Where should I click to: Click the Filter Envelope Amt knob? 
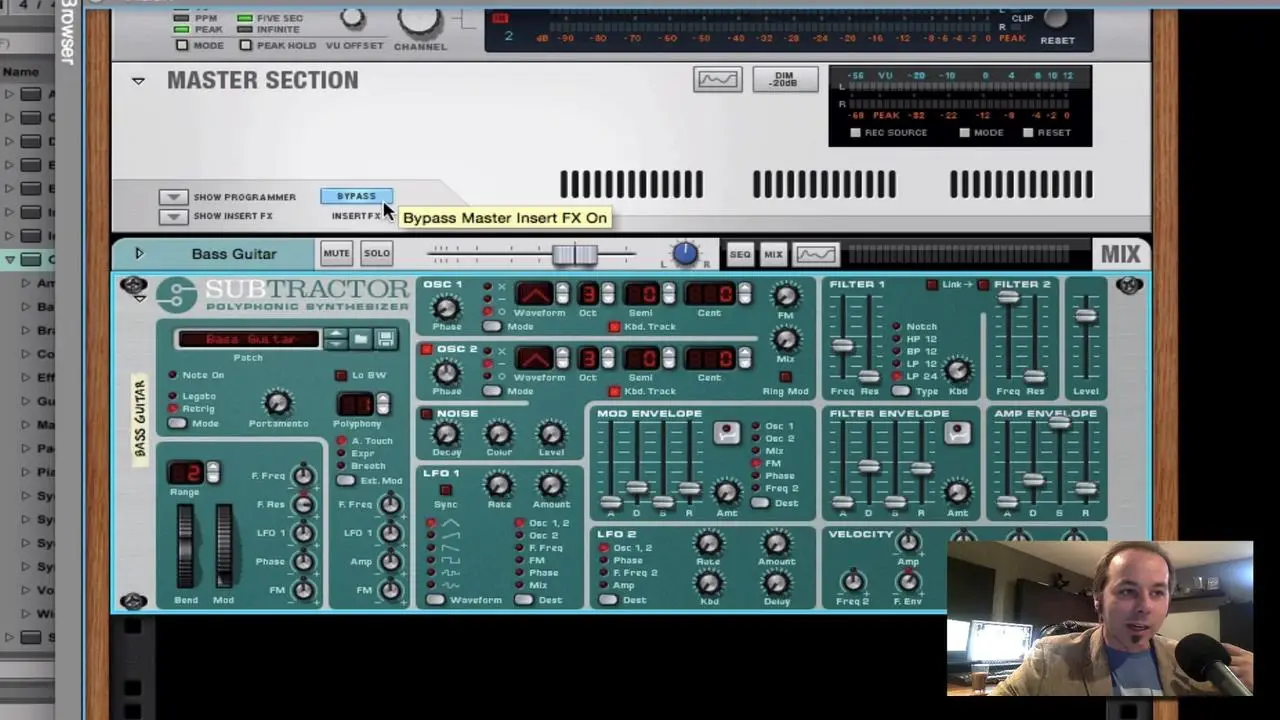[x=957, y=492]
